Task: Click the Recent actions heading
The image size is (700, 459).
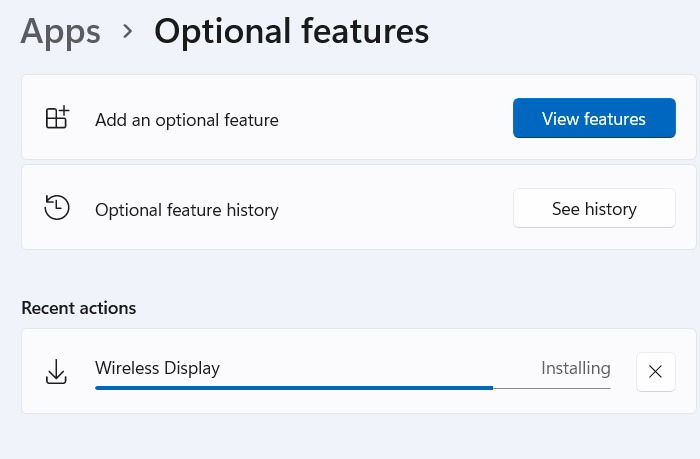Action: pyautogui.click(x=78, y=308)
